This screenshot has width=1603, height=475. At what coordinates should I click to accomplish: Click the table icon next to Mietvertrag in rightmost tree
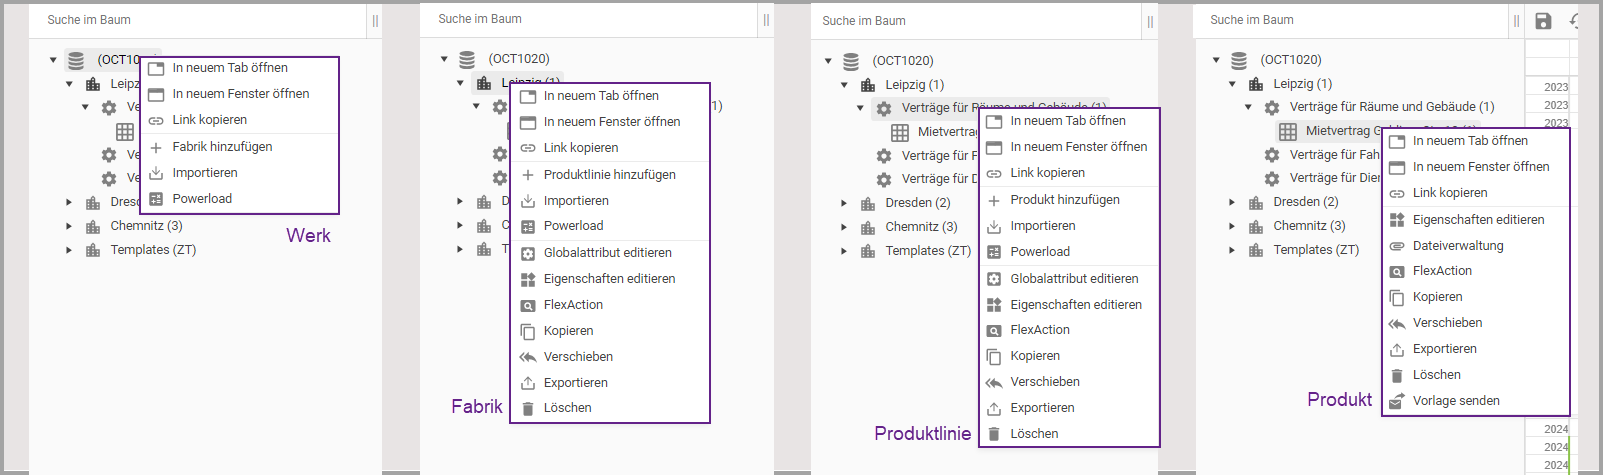pyautogui.click(x=1288, y=131)
